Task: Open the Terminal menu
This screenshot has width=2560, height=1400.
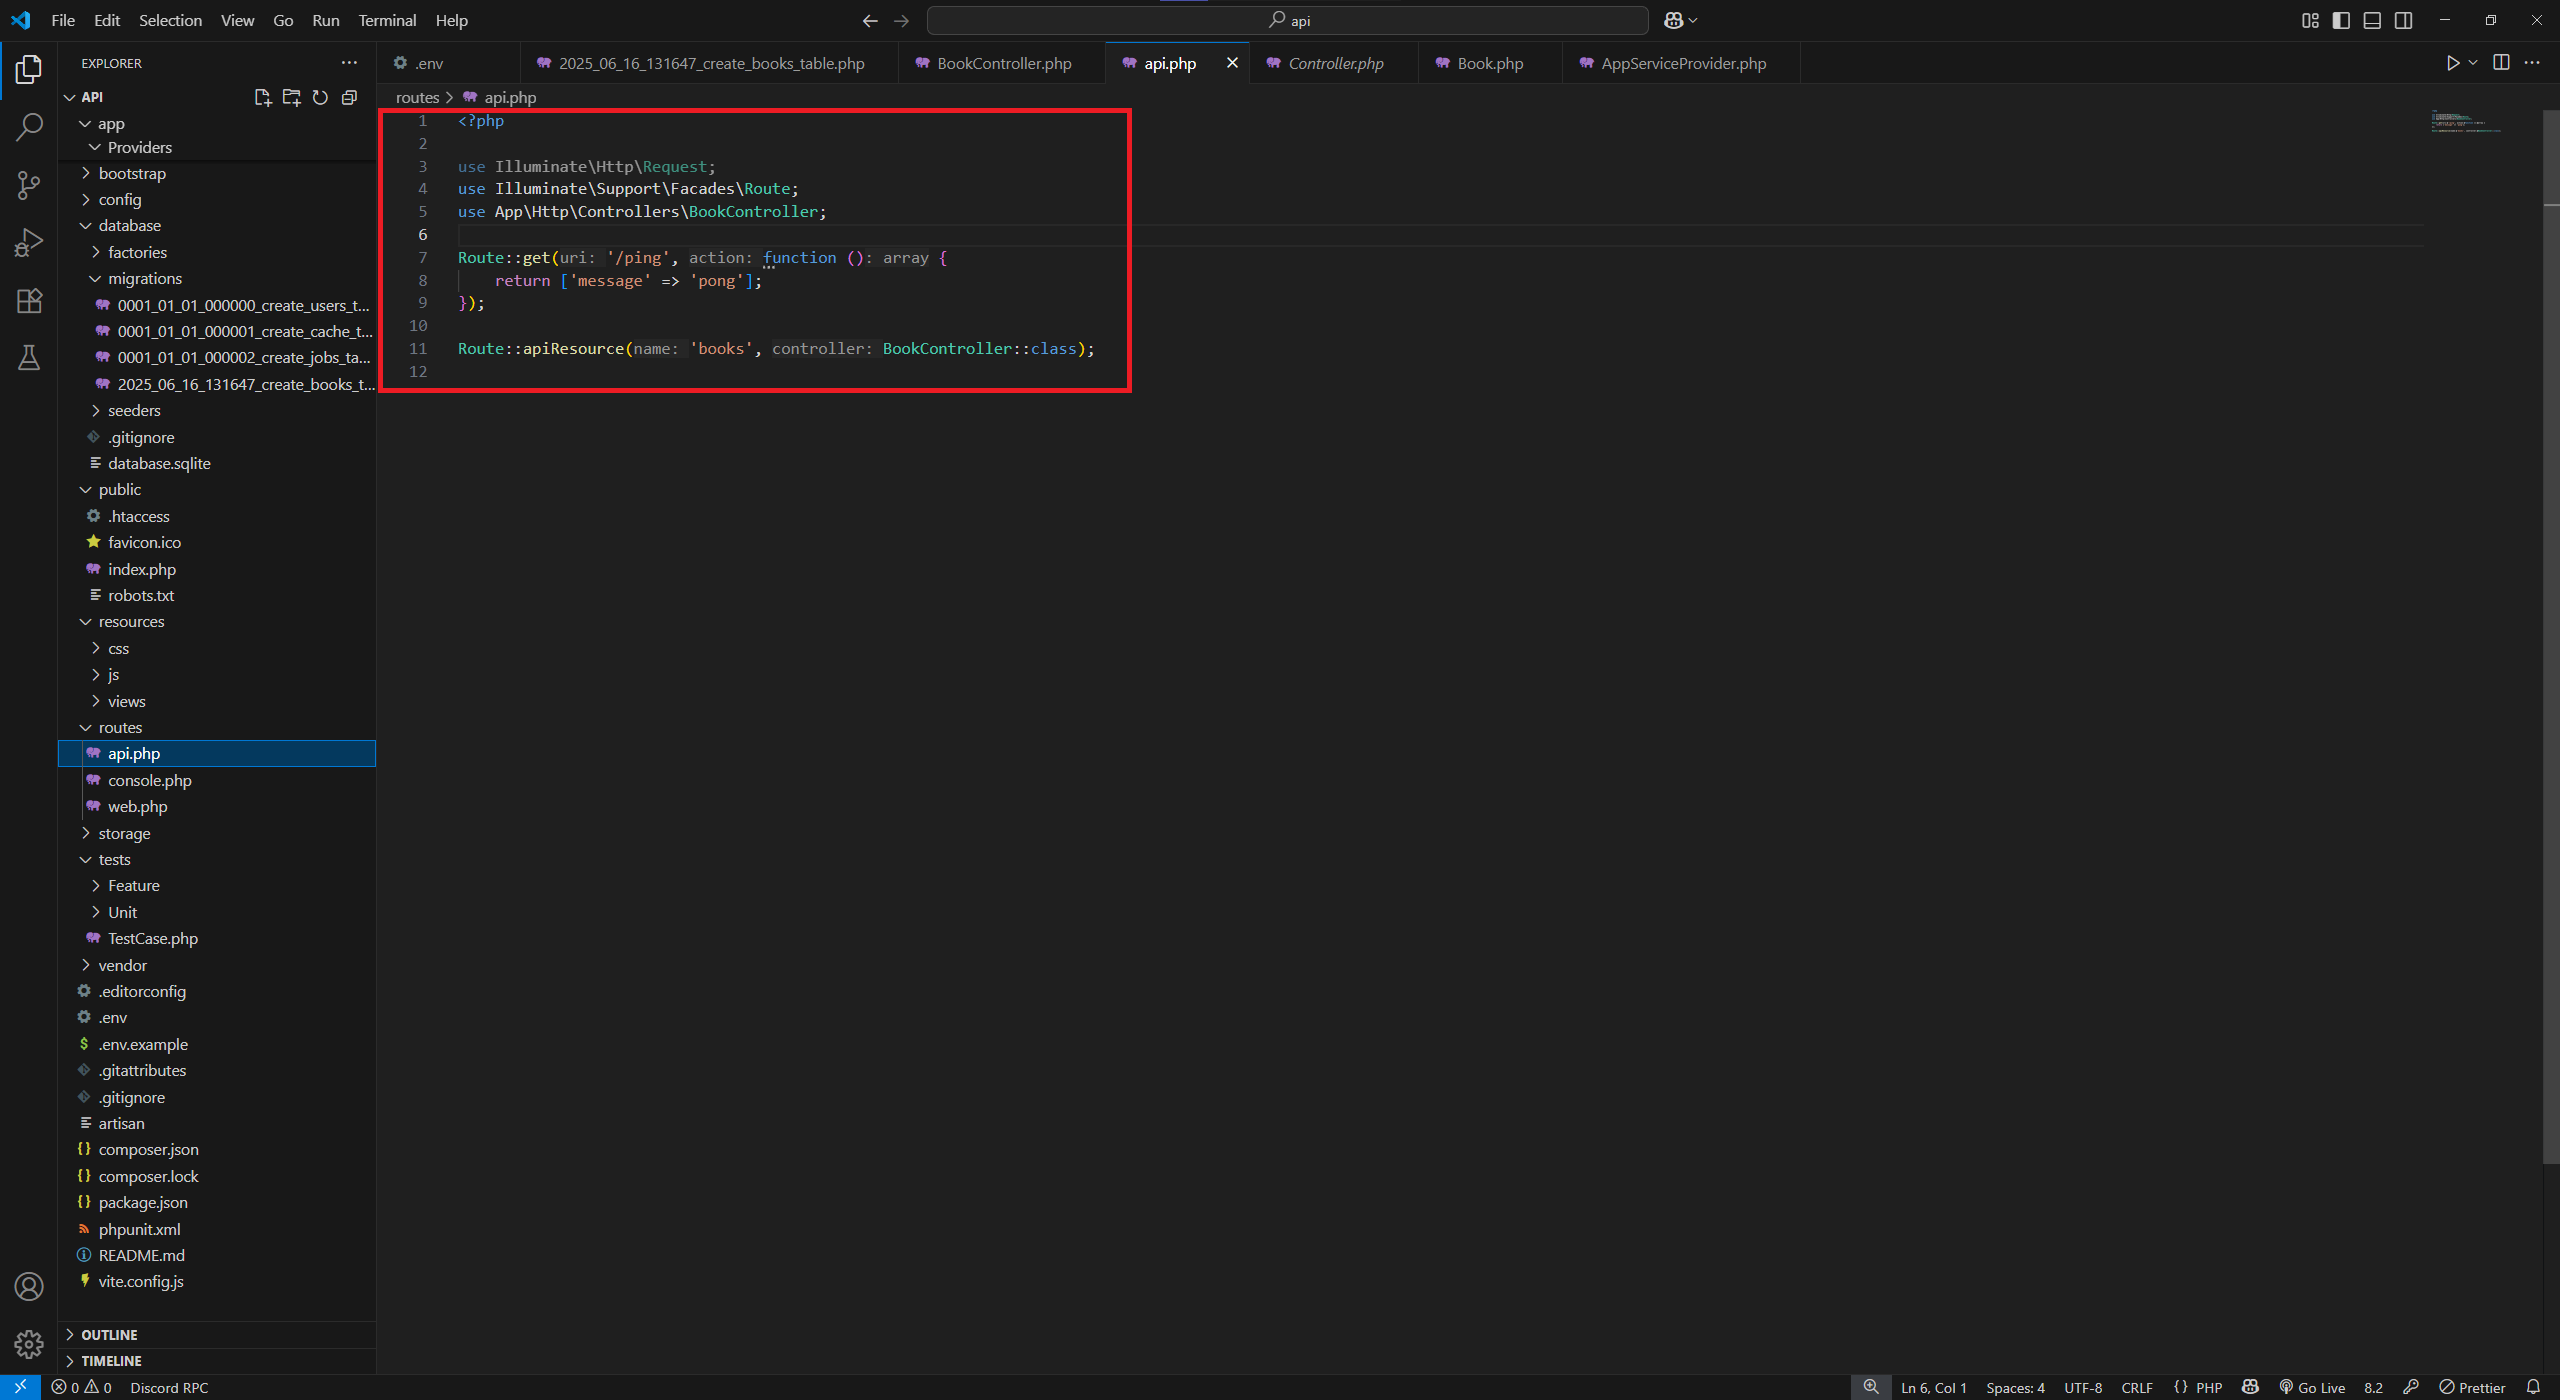Action: click(x=386, y=20)
